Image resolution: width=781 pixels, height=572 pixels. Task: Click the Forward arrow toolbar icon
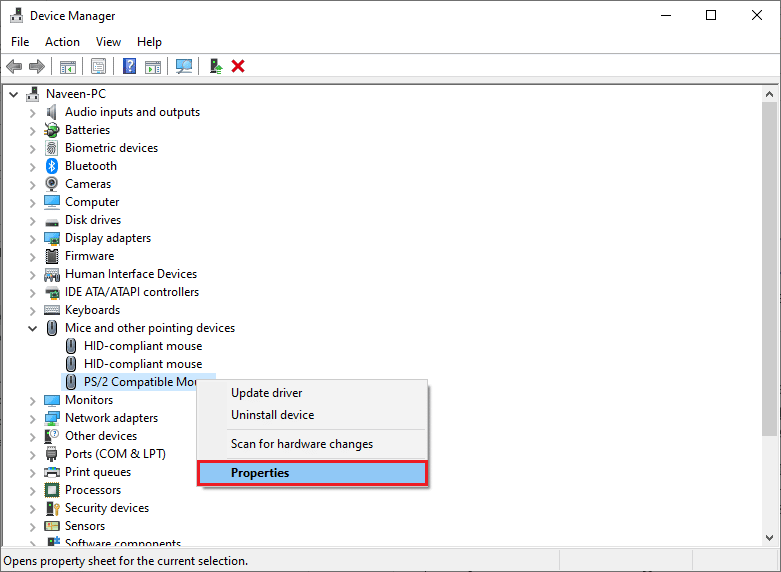click(37, 66)
